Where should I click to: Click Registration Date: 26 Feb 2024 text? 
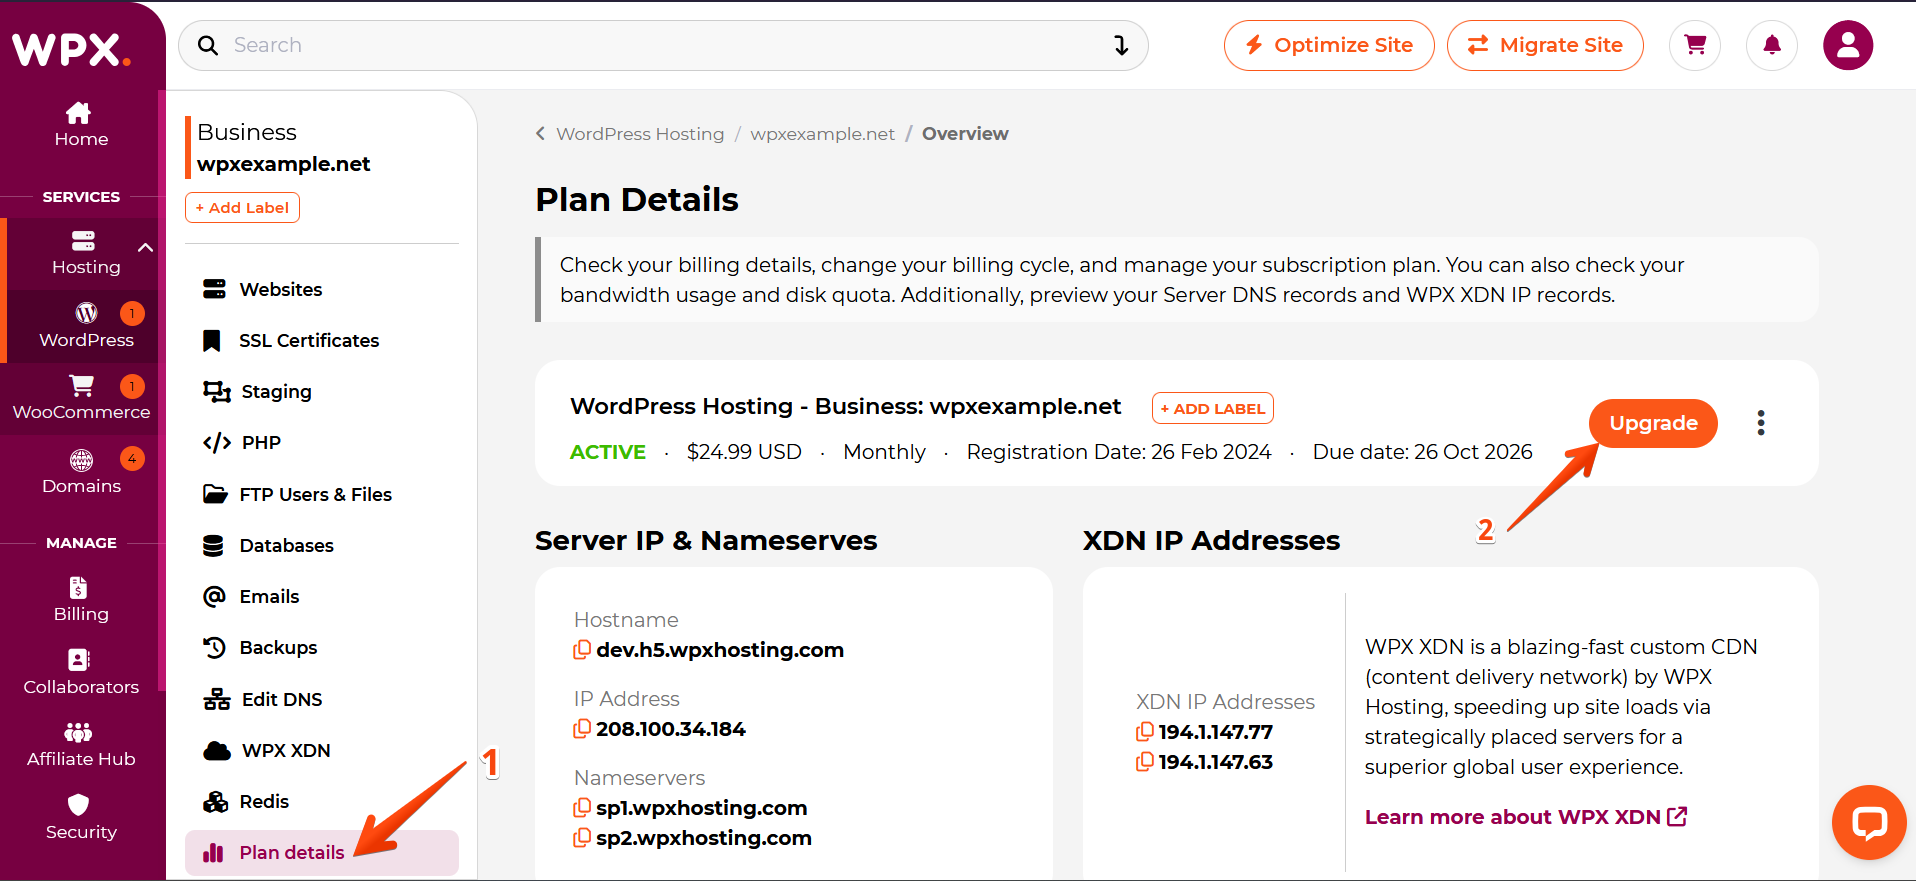1119,452
